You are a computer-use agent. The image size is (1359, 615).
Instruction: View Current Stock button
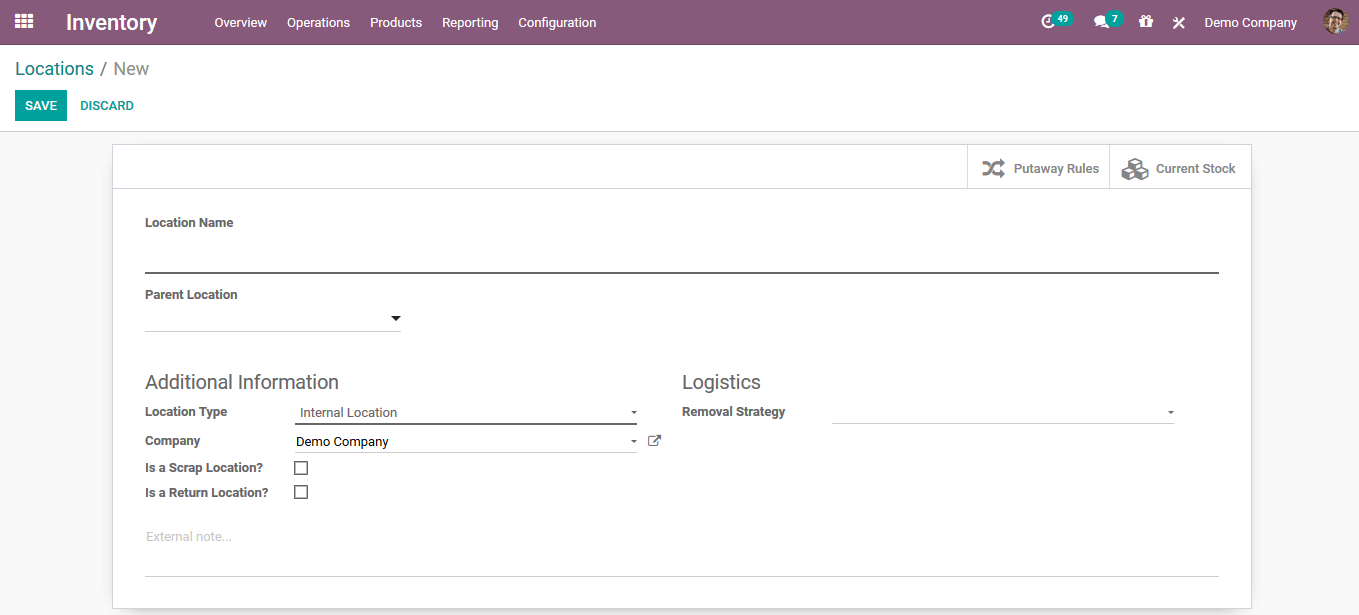tap(1180, 167)
